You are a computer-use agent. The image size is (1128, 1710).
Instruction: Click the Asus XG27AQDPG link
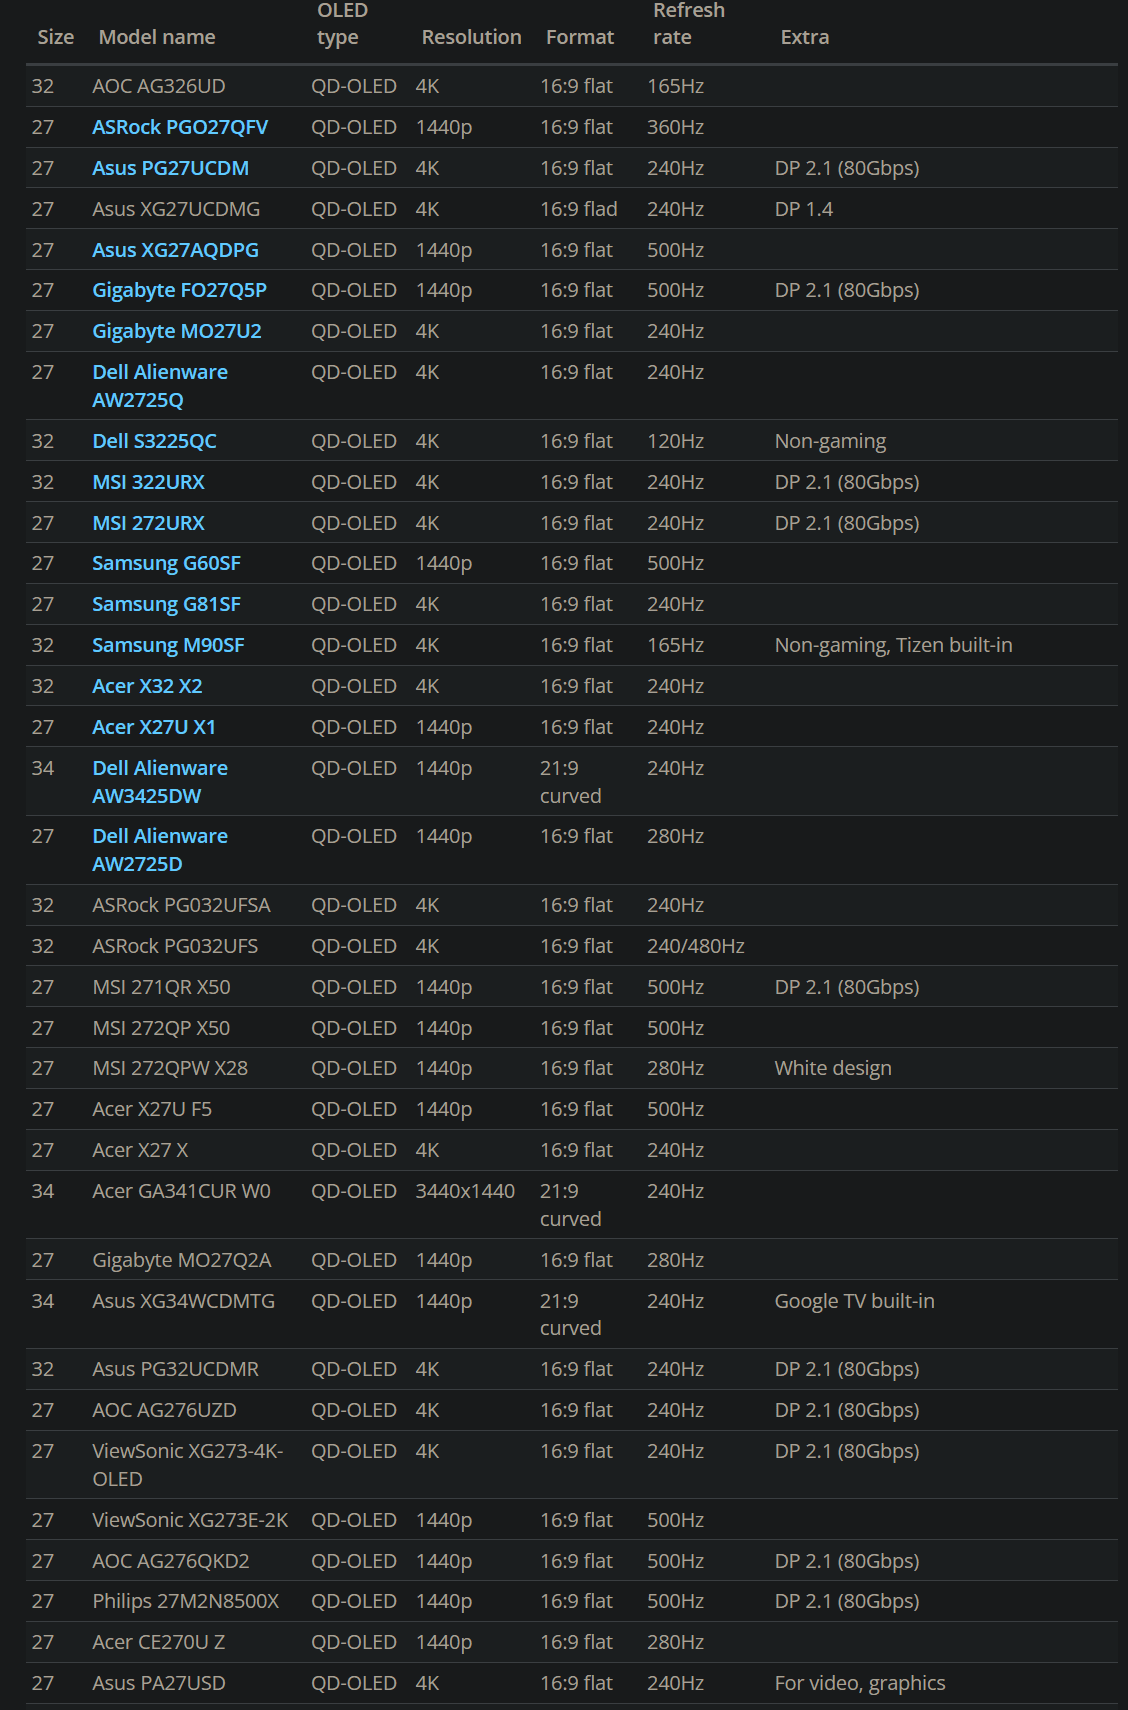point(175,250)
